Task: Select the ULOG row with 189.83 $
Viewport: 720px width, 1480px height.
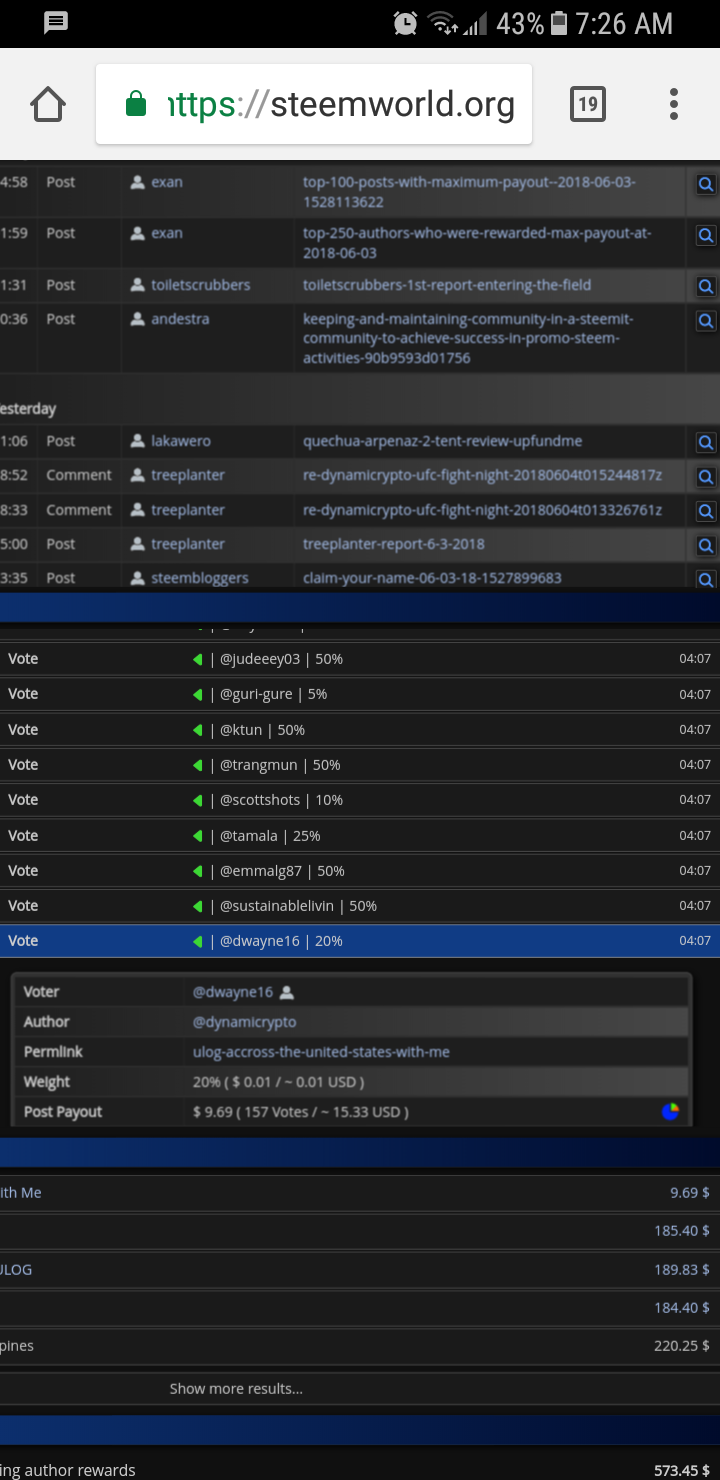Action: (x=360, y=1269)
